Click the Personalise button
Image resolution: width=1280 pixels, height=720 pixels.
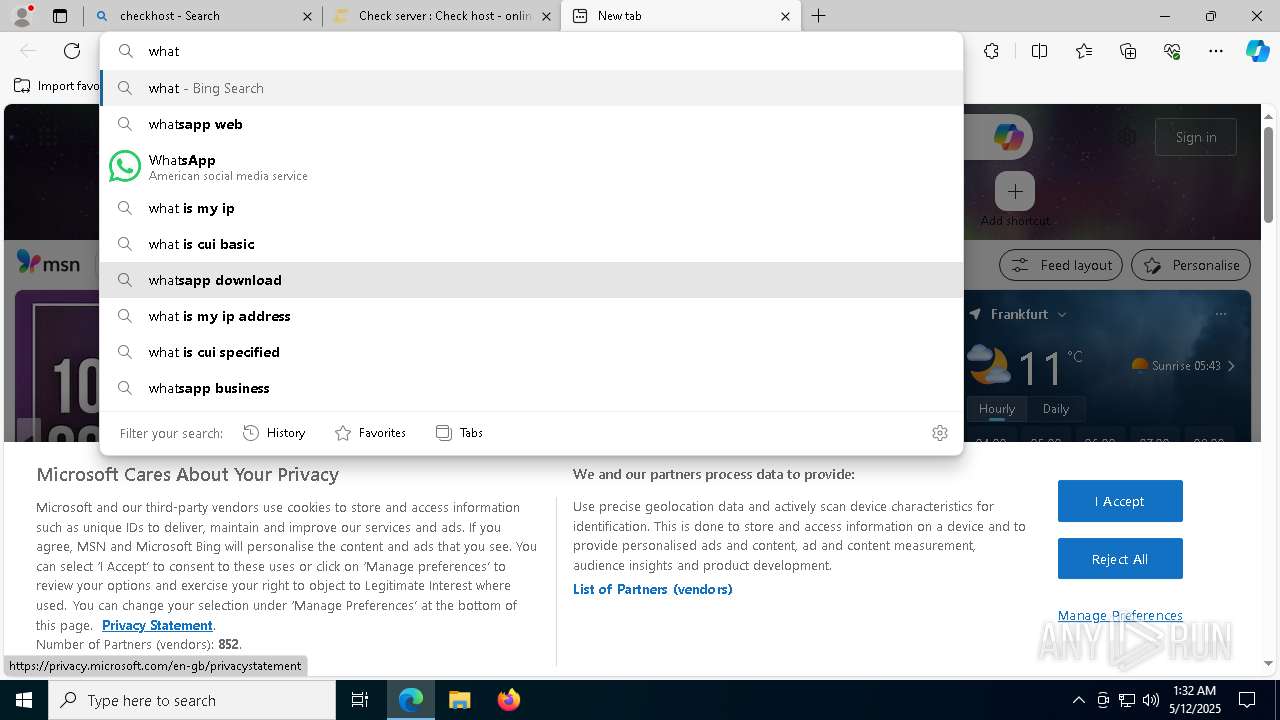click(x=1191, y=265)
